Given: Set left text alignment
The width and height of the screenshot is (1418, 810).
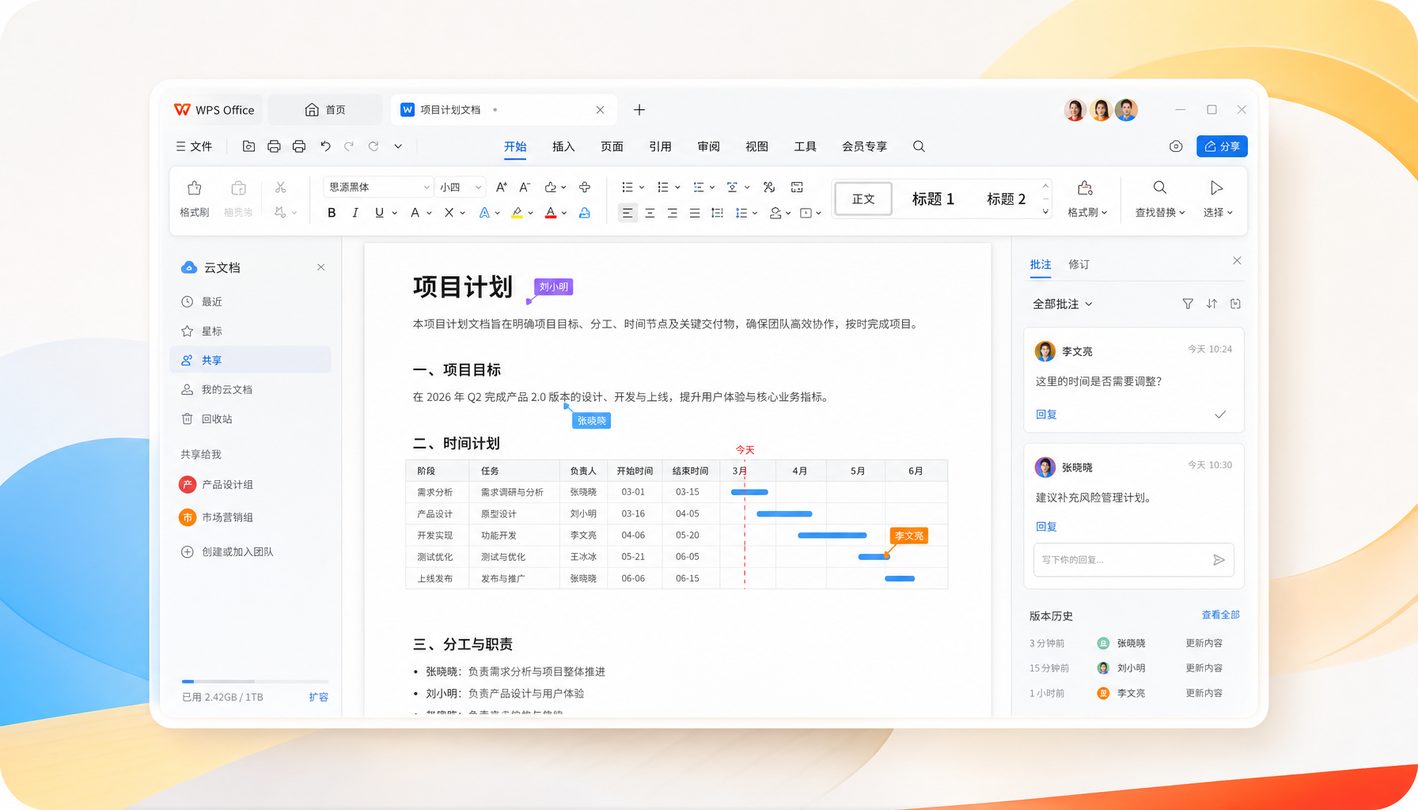Looking at the screenshot, I should pyautogui.click(x=627, y=213).
